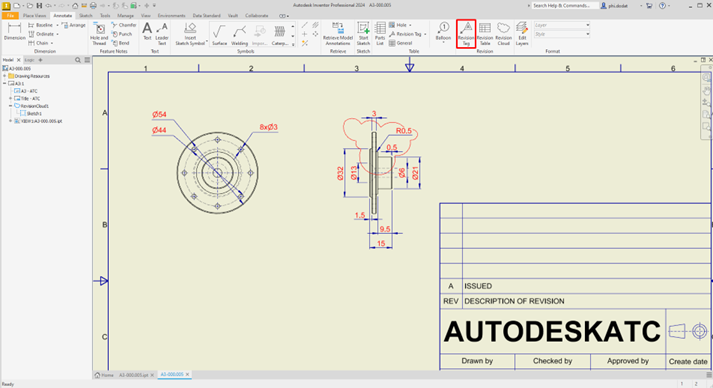Select the Surface texture symbol
The height and width of the screenshot is (388, 713).
219,35
